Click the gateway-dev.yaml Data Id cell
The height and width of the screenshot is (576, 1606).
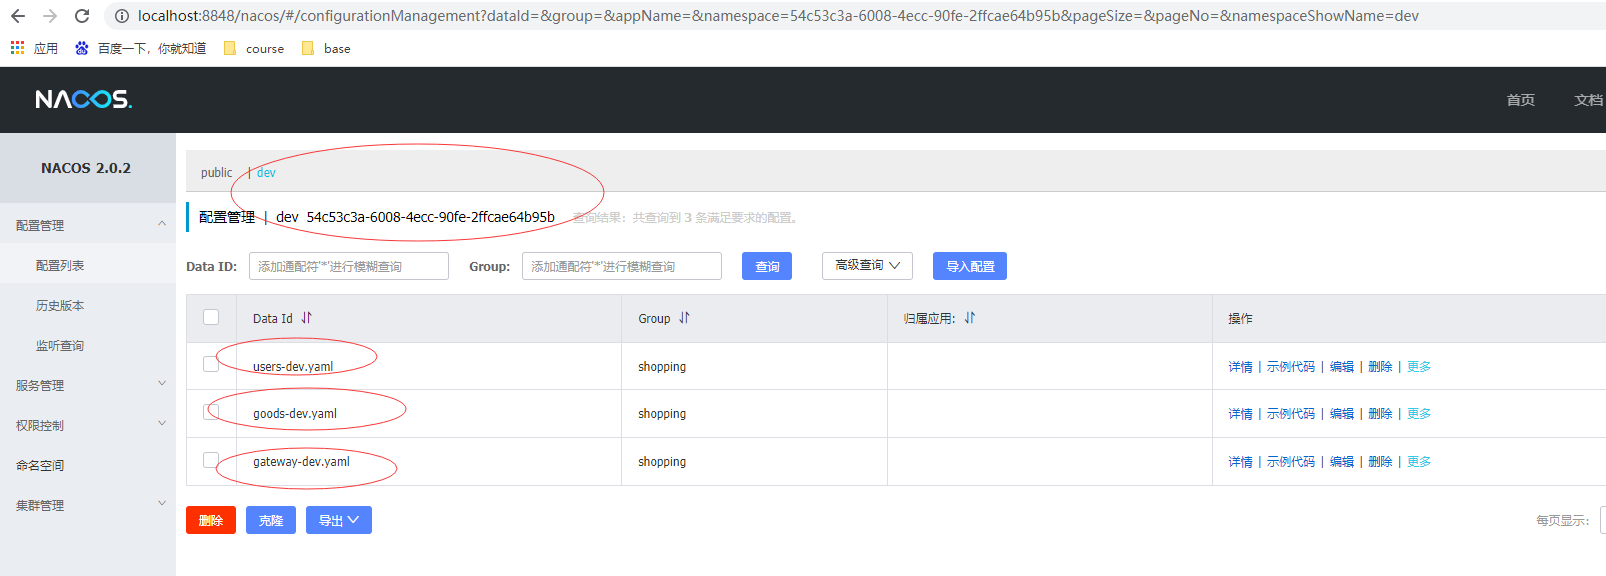[301, 462]
